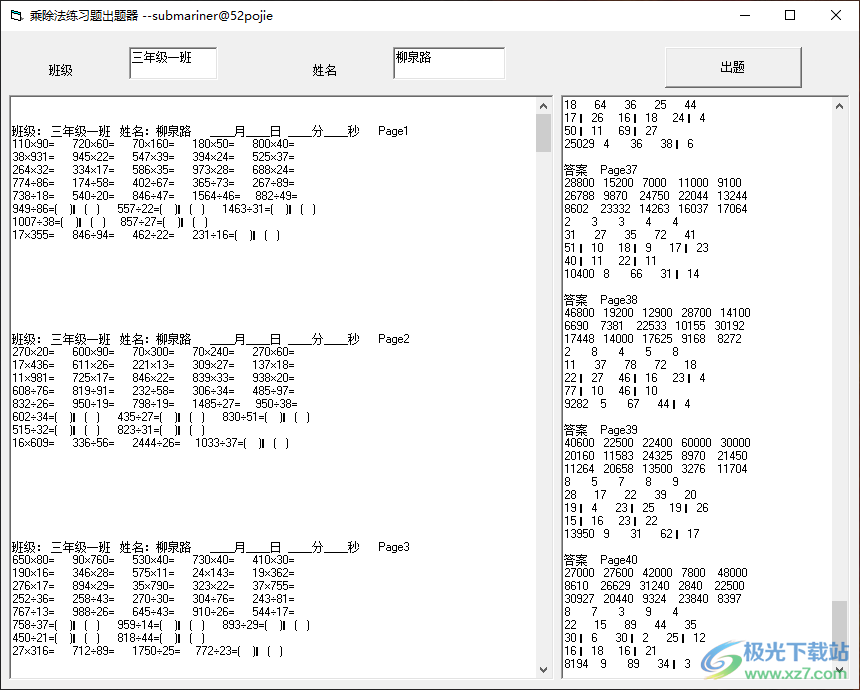Click the down arrow on the right panel scrollbar
Screen dimensions: 860x690
(x=840, y=669)
